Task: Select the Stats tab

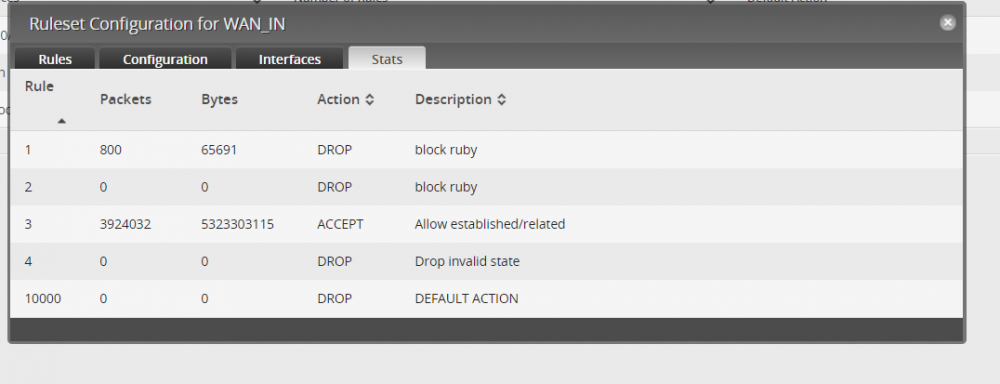Action: pos(387,59)
